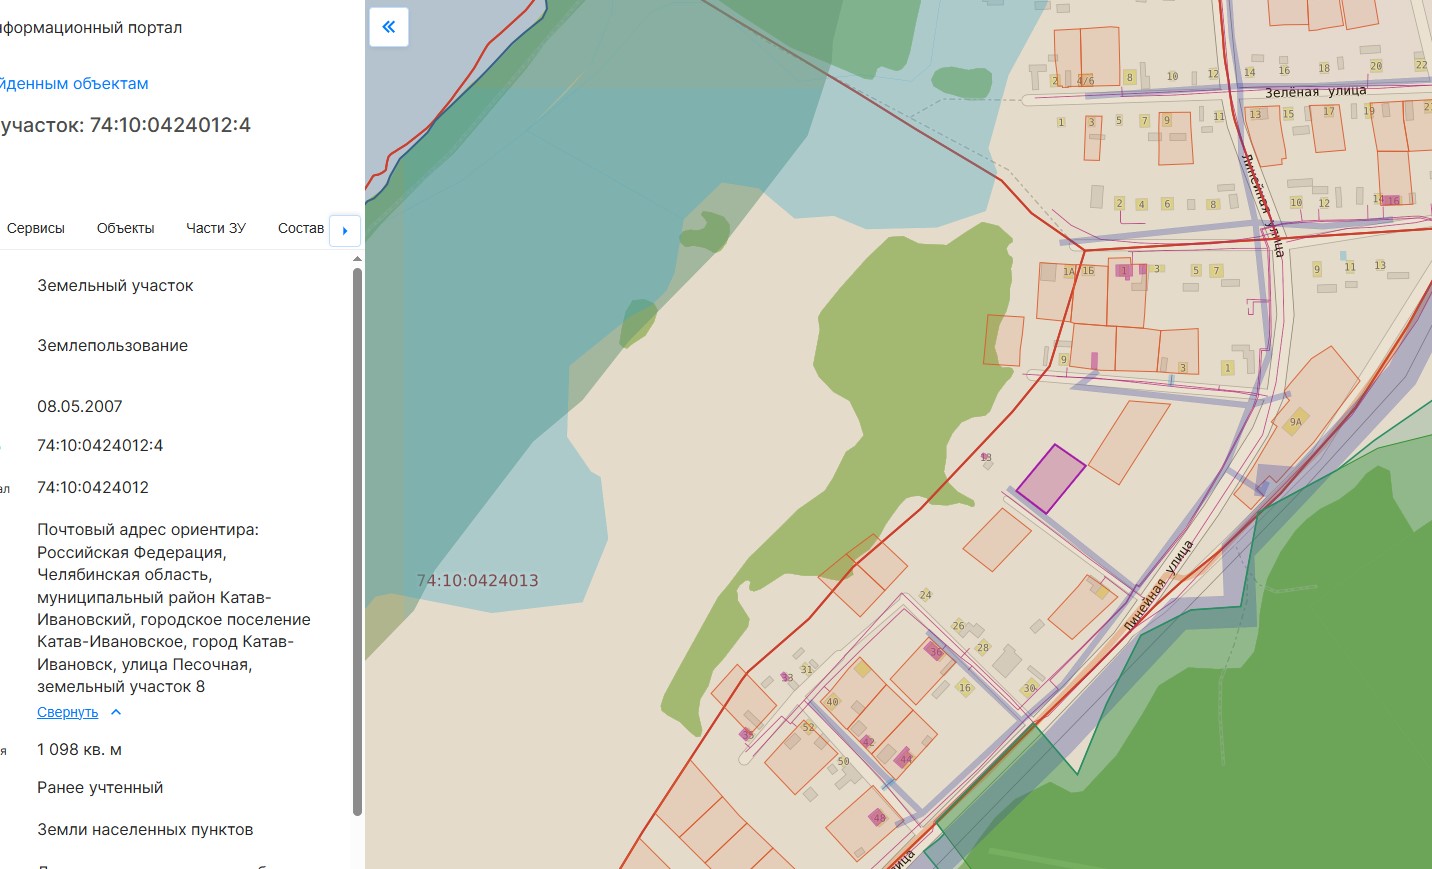This screenshot has height=869, width=1432.
Task: Click the parcel title header text
Action: point(125,125)
